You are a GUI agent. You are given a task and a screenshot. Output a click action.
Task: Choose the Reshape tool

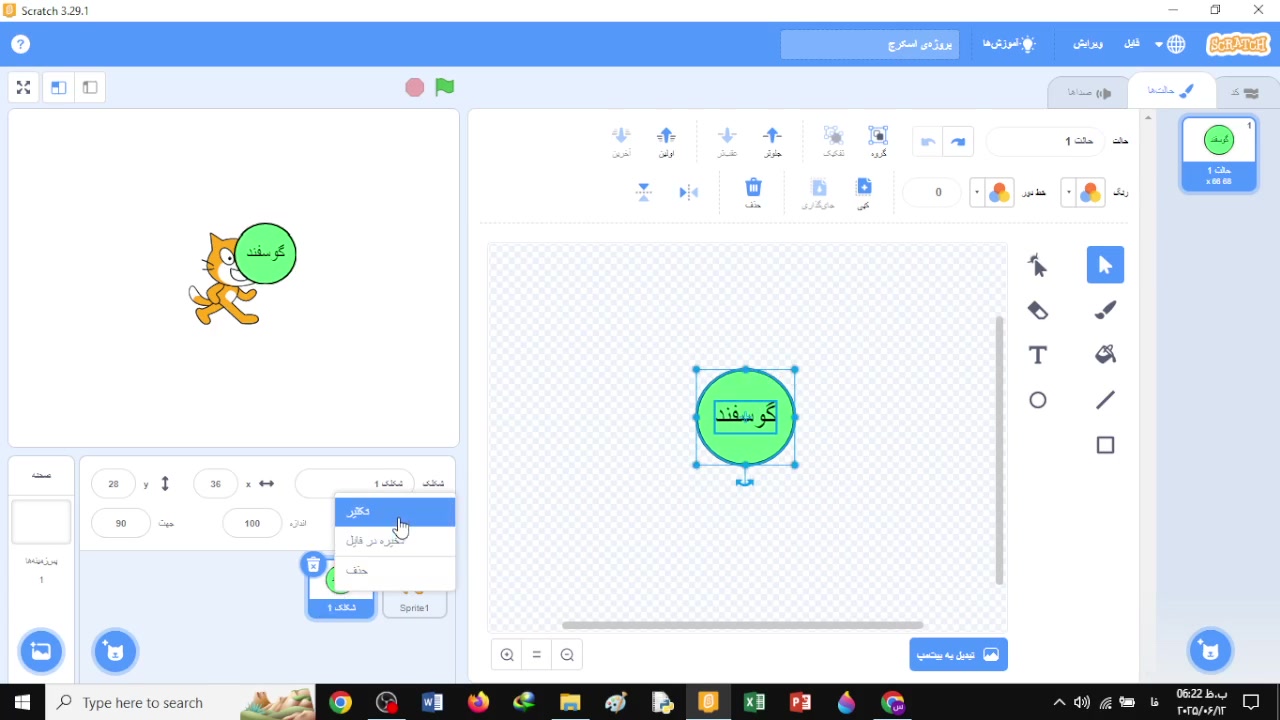pyautogui.click(x=1038, y=265)
